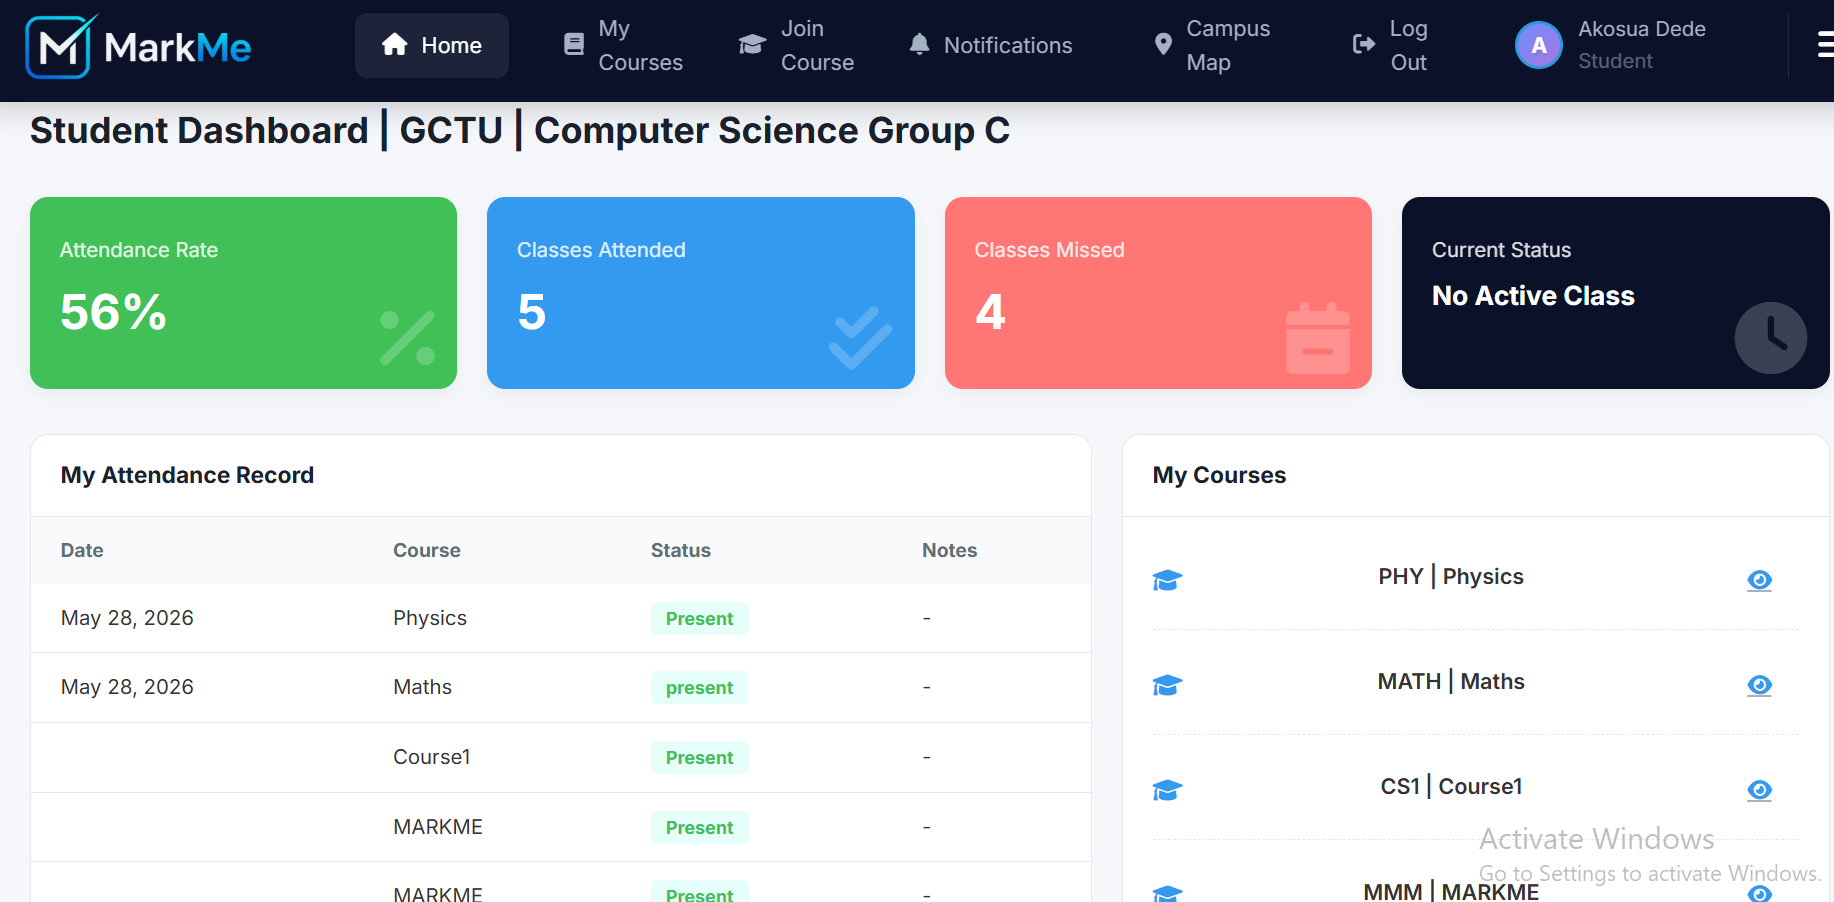
Task: Open the CS1 | Course1 course link
Action: click(1451, 787)
